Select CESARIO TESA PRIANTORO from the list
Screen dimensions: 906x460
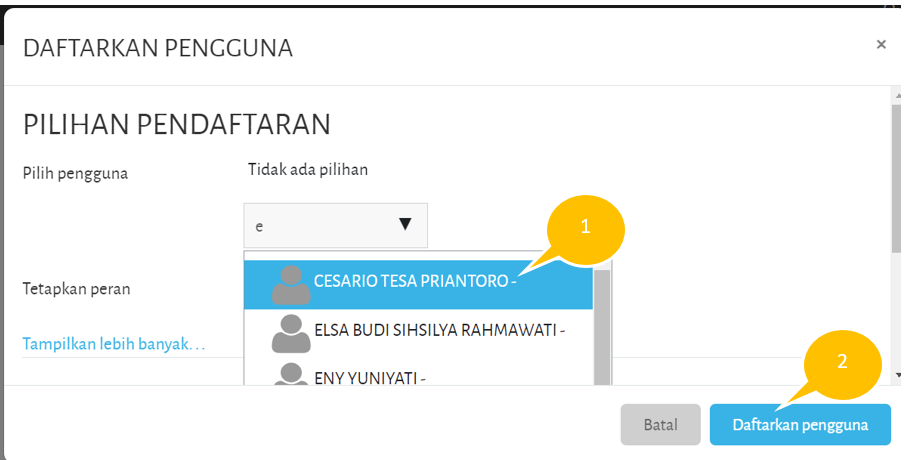point(414,281)
